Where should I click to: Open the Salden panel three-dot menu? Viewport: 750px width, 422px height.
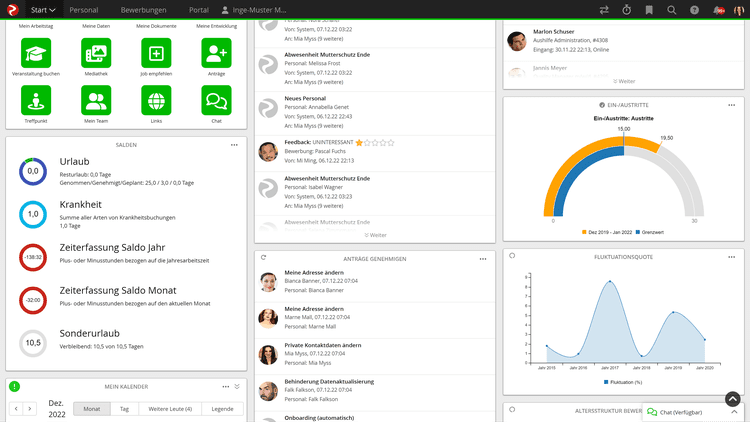[x=234, y=145]
